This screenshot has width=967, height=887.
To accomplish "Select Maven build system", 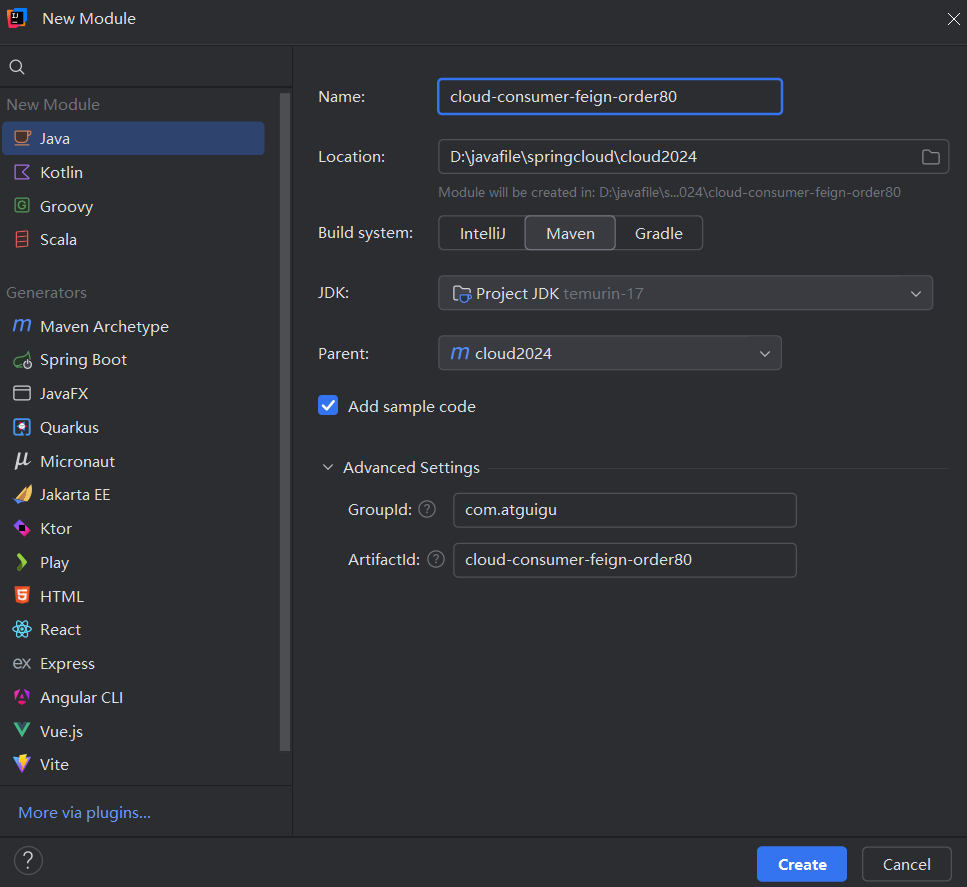I will (570, 233).
